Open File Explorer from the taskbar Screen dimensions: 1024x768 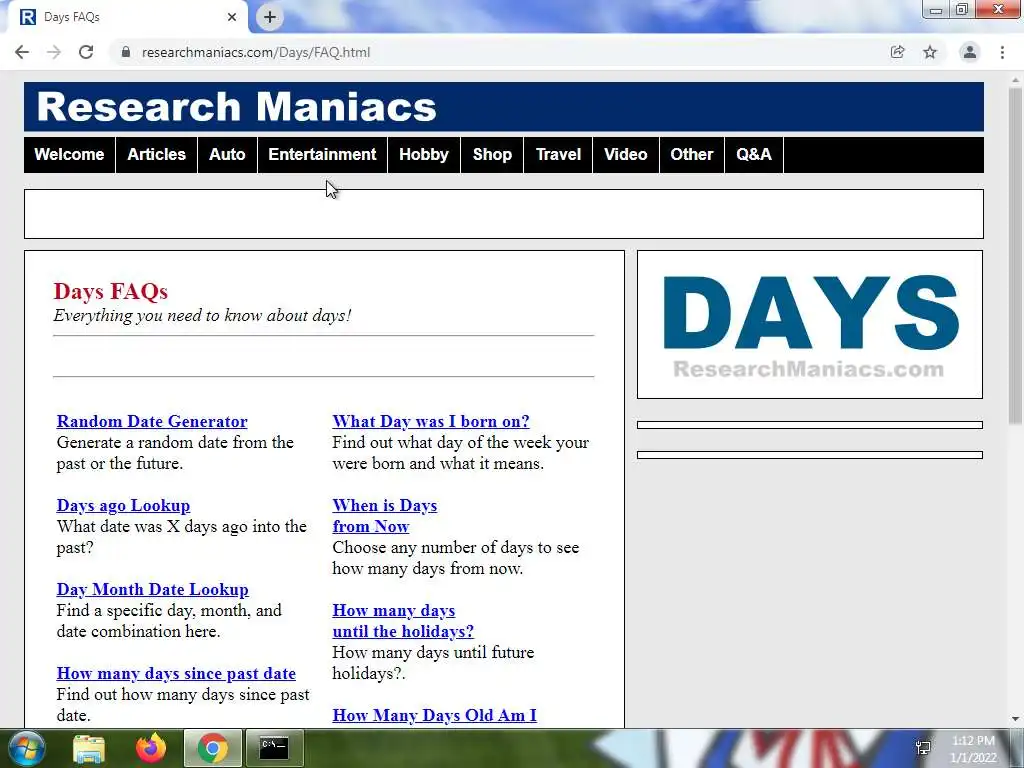[x=89, y=748]
